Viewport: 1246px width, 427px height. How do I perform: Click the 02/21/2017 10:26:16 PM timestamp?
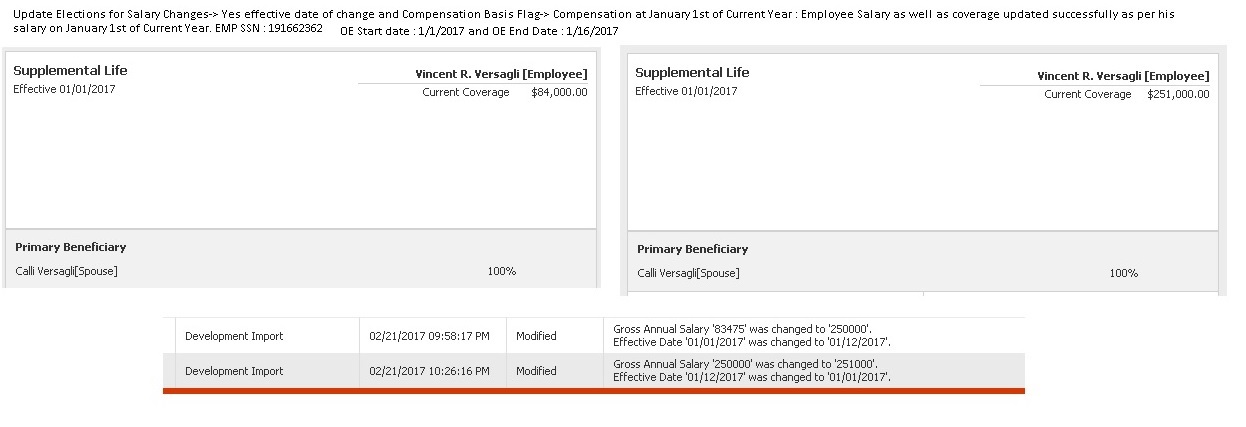429,371
